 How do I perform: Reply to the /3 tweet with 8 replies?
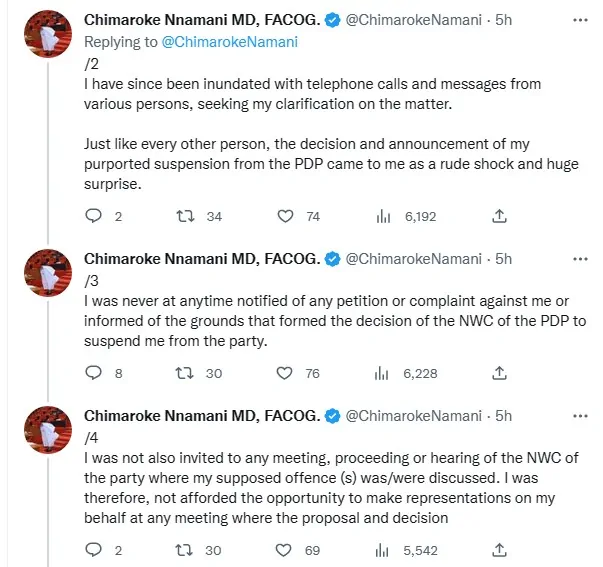coord(94,373)
